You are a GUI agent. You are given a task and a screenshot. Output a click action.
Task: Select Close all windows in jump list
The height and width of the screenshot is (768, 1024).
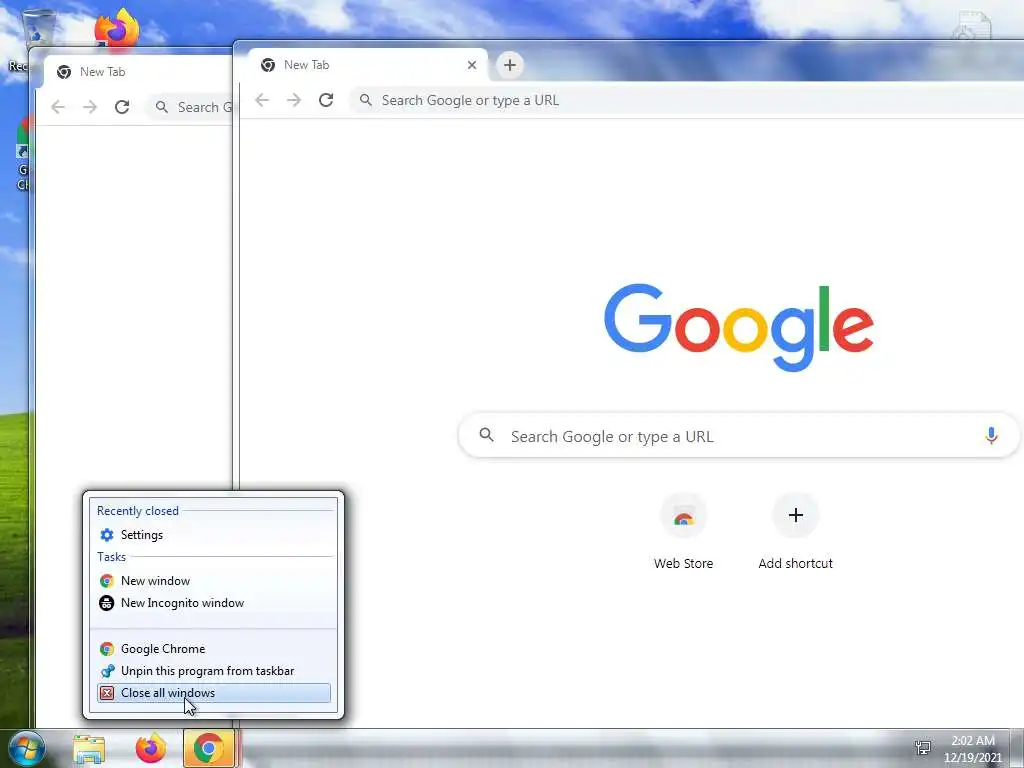pyautogui.click(x=214, y=693)
